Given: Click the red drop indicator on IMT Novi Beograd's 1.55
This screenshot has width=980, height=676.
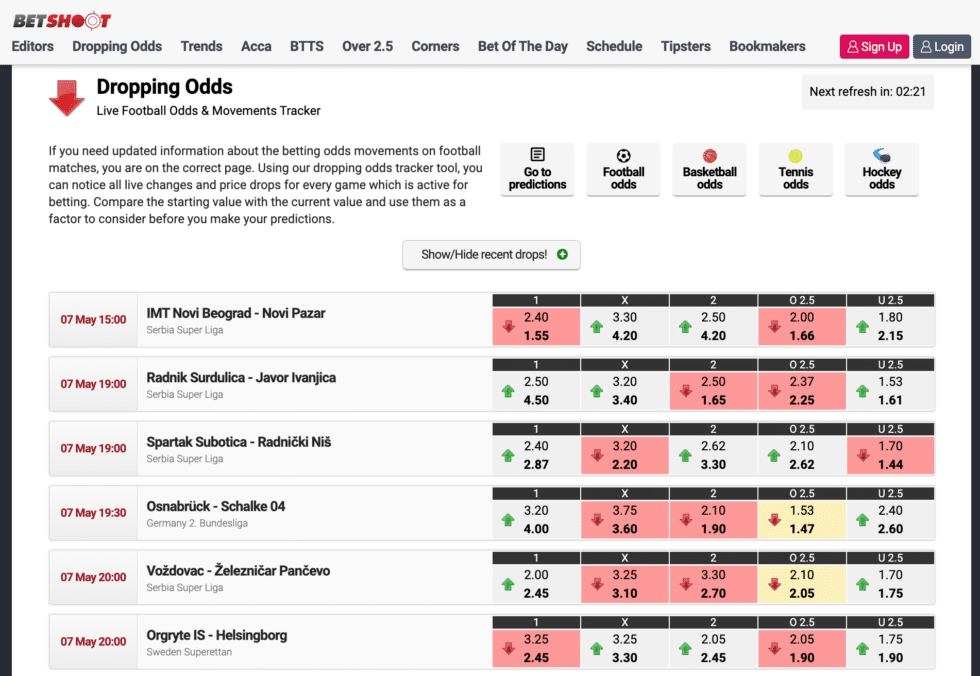Looking at the screenshot, I should tap(507, 327).
